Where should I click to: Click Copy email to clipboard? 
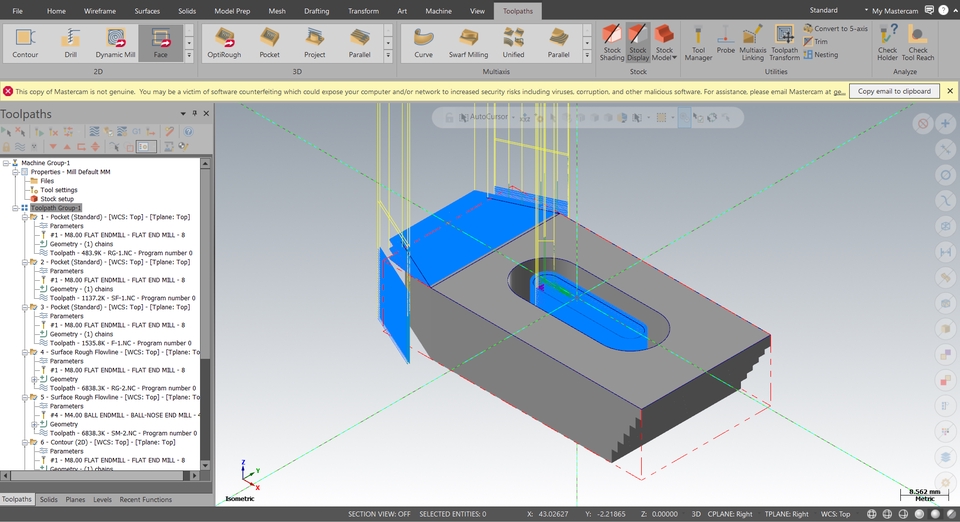coord(894,91)
